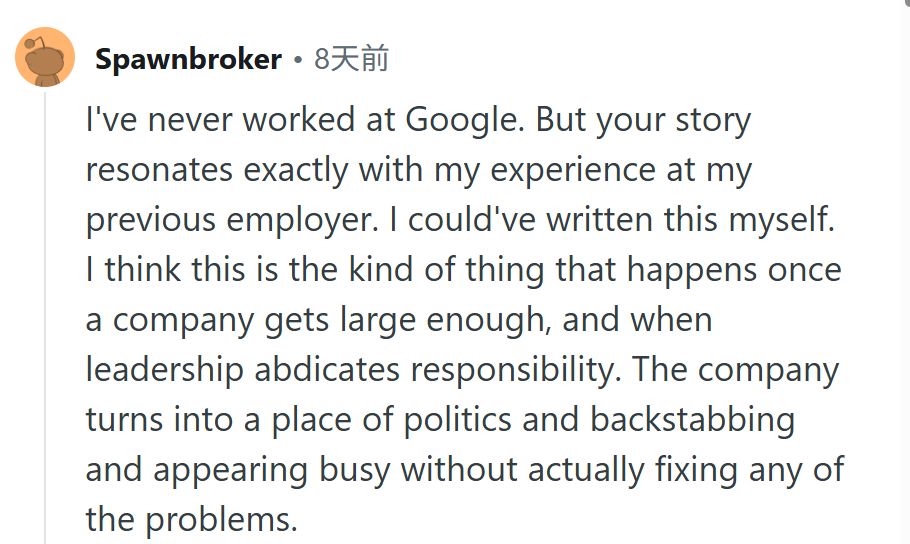Click the word previous in the comment
This screenshot has height=544, width=910.
click(151, 221)
